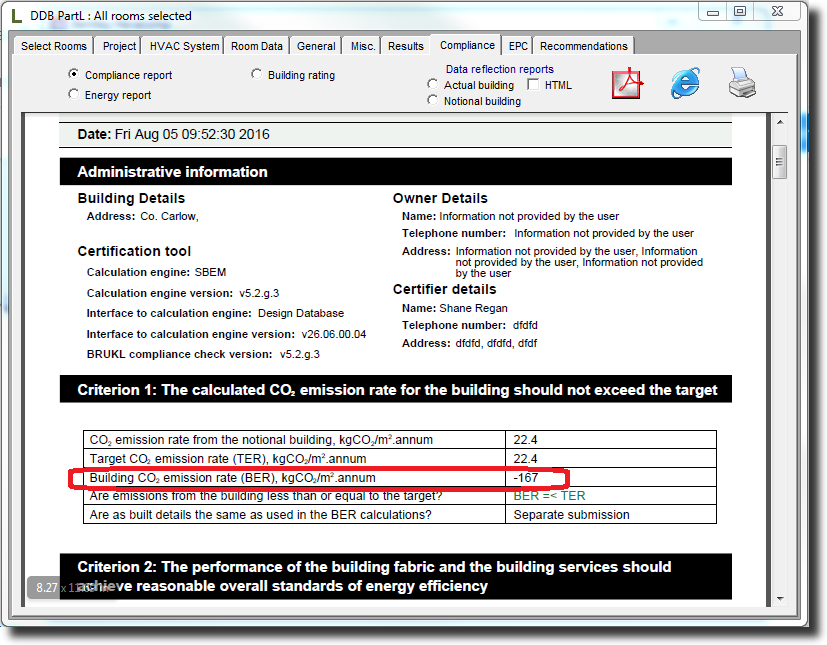View the Results tab
Screen dimensions: 827x645
click(x=406, y=46)
